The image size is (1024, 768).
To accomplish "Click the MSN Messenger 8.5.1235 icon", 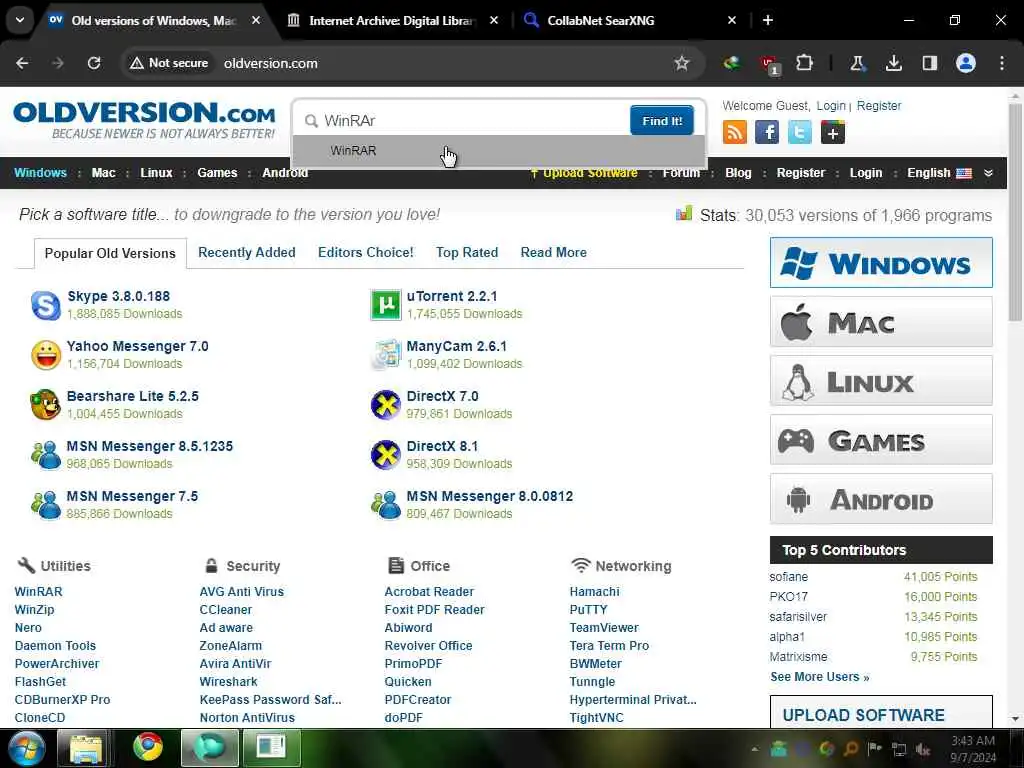I will pos(46,455).
